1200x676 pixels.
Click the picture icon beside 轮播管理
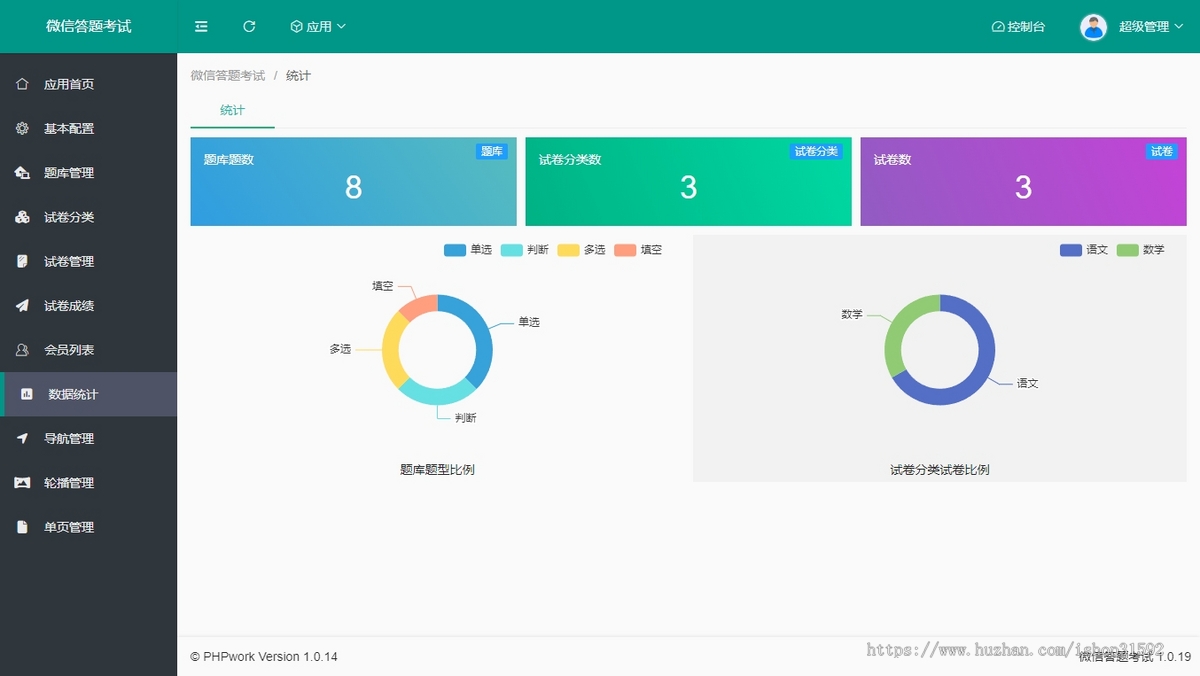22,483
